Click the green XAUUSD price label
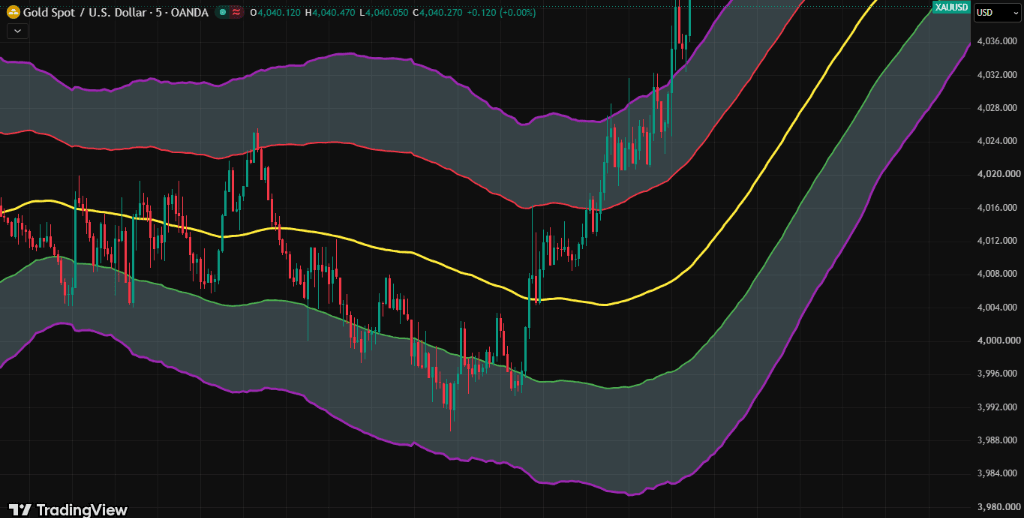The width and height of the screenshot is (1024, 518). click(951, 7)
